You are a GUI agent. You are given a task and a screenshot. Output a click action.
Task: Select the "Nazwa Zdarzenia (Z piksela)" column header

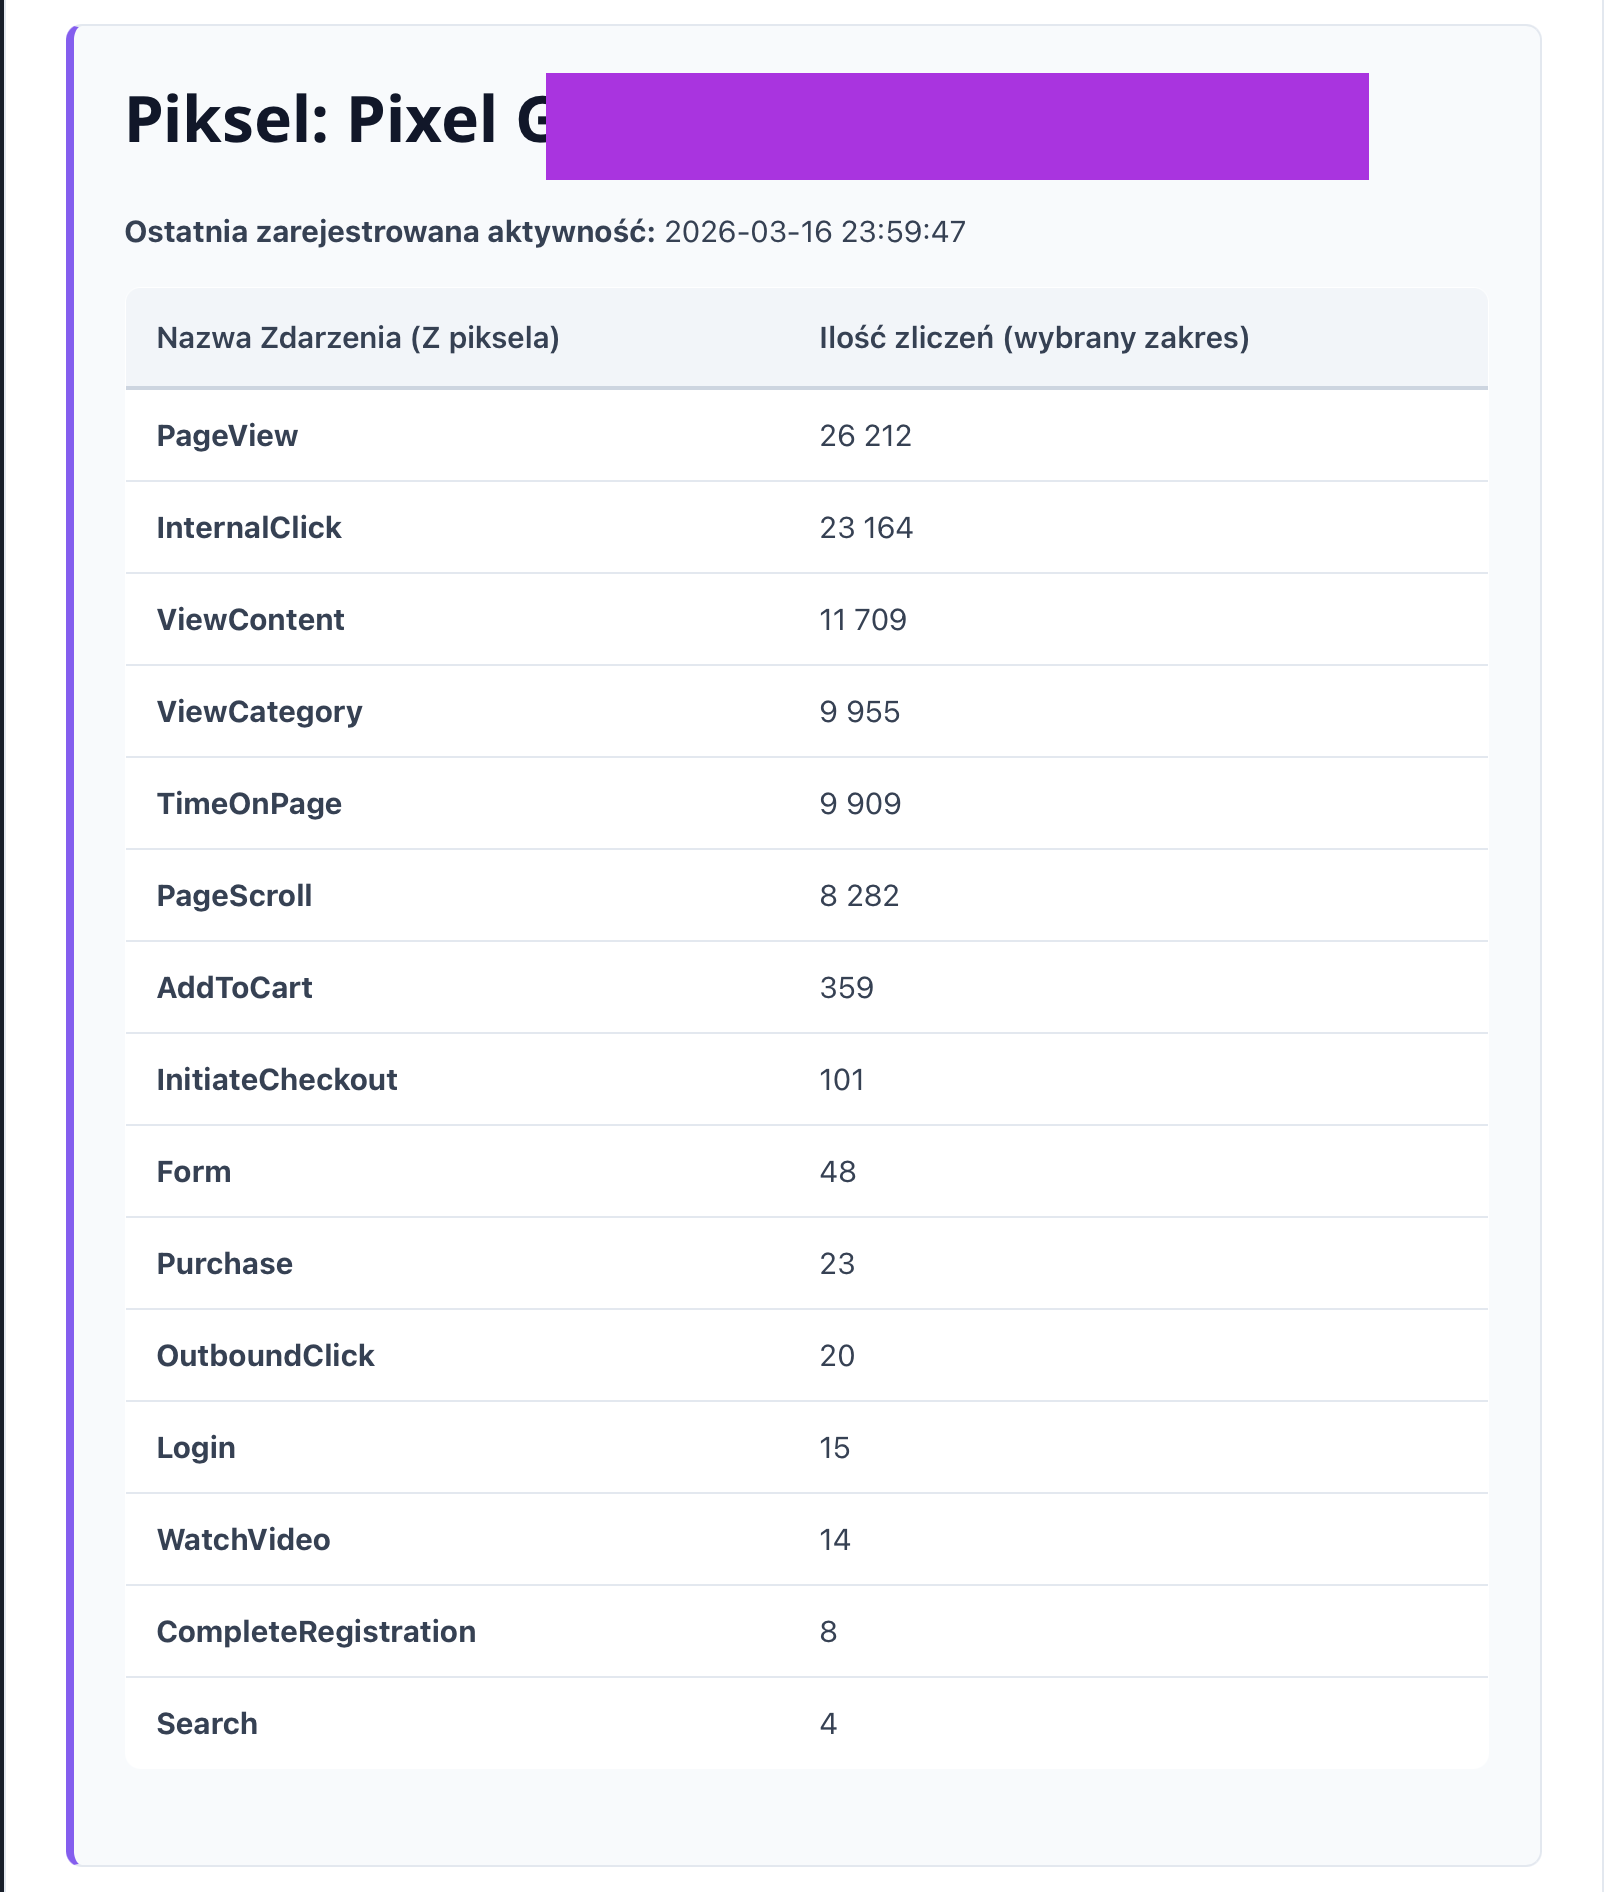click(x=357, y=338)
